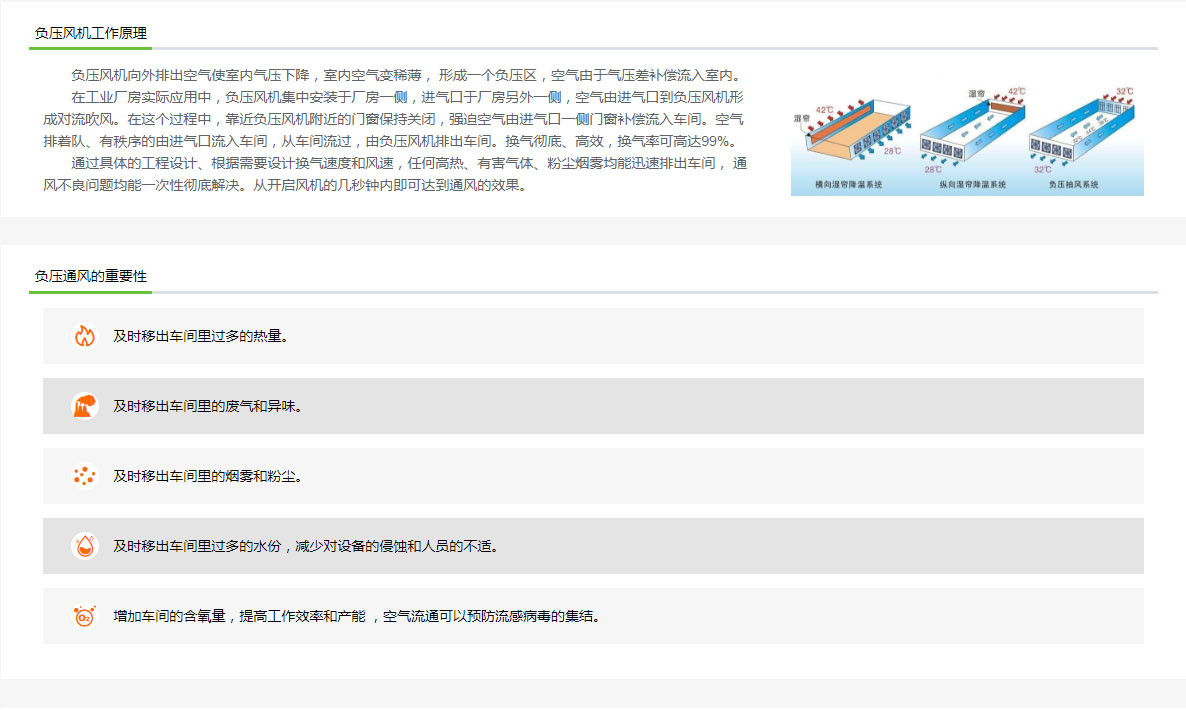The height and width of the screenshot is (710, 1186).
Task: Click the text 及时移出车间里的烟雾和粉尘
Action: pyautogui.click(x=207, y=476)
